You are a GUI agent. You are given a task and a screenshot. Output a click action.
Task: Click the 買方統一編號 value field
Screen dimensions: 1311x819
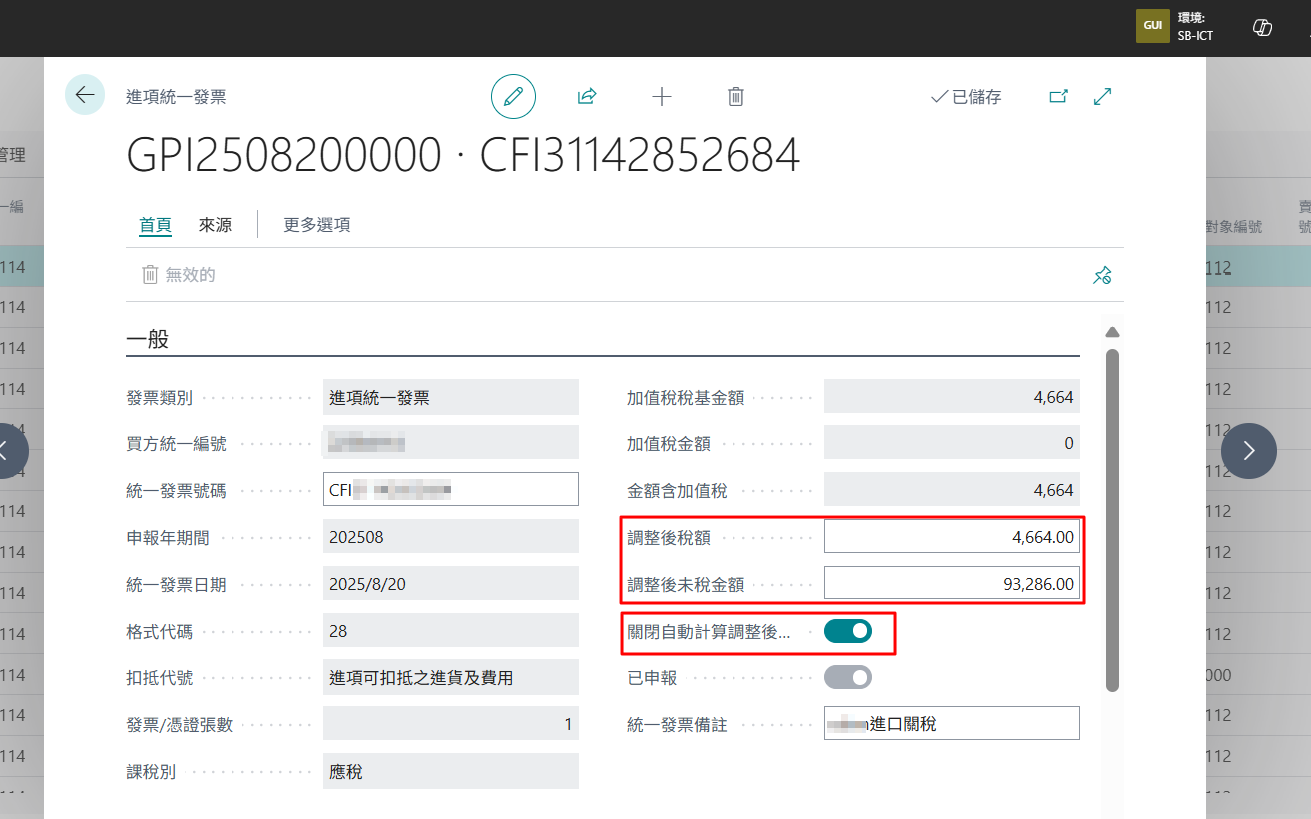pyautogui.click(x=451, y=442)
